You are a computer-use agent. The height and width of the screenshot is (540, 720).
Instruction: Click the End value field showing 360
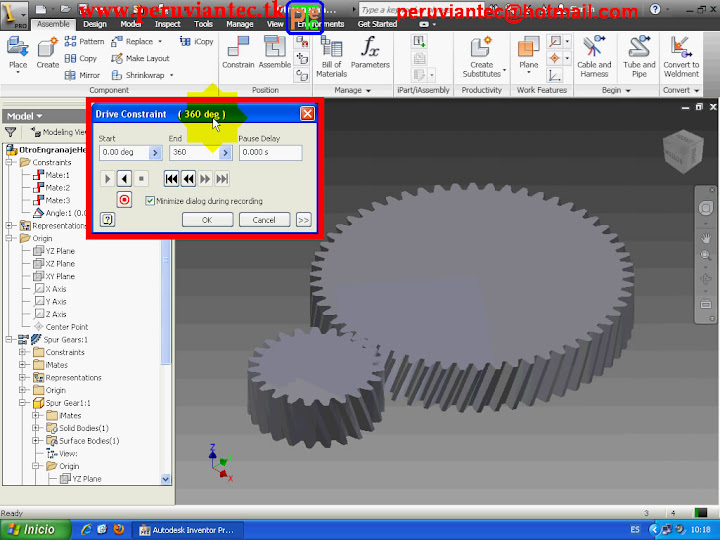coord(194,152)
